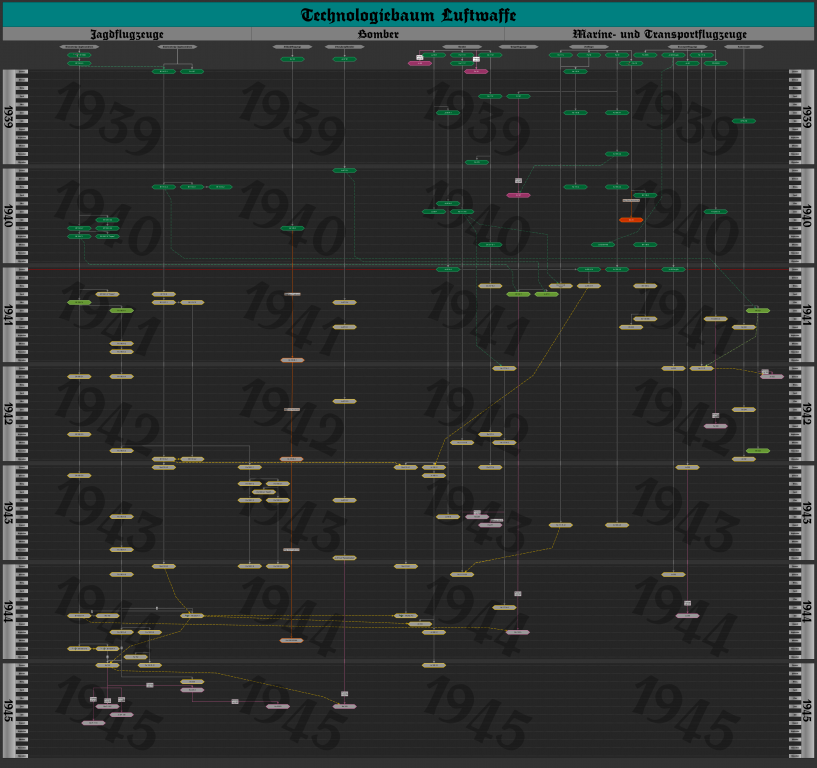Screen dimensions: 817x768
Task: Click the 1943 year bar on the right edge
Action: 807,513
